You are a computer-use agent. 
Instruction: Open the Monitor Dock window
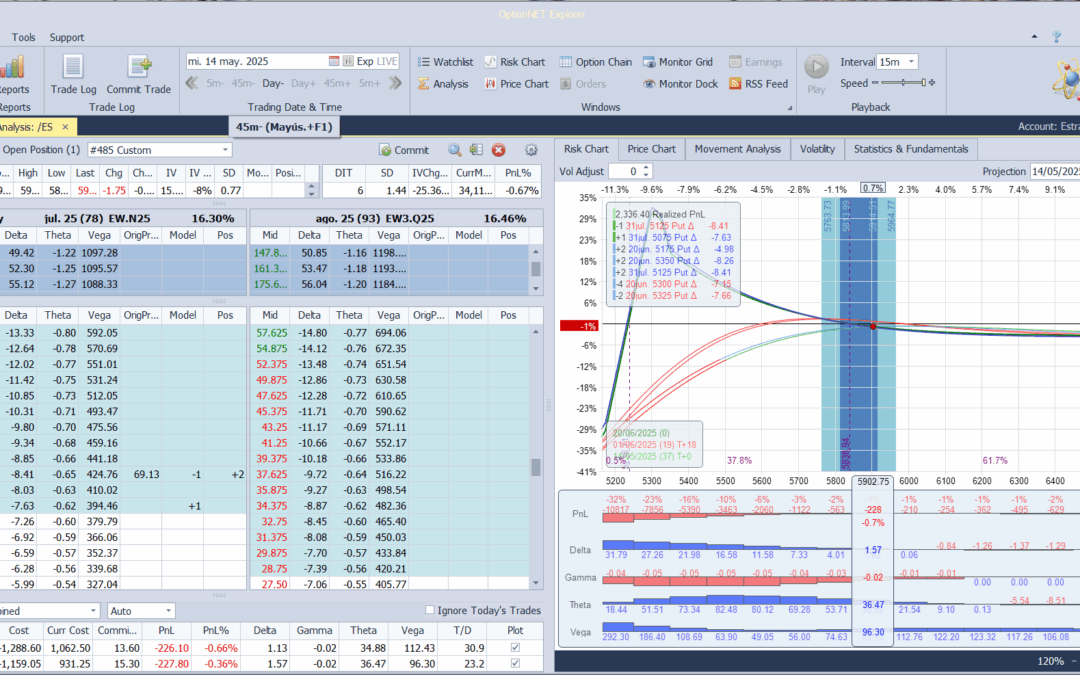tap(681, 84)
